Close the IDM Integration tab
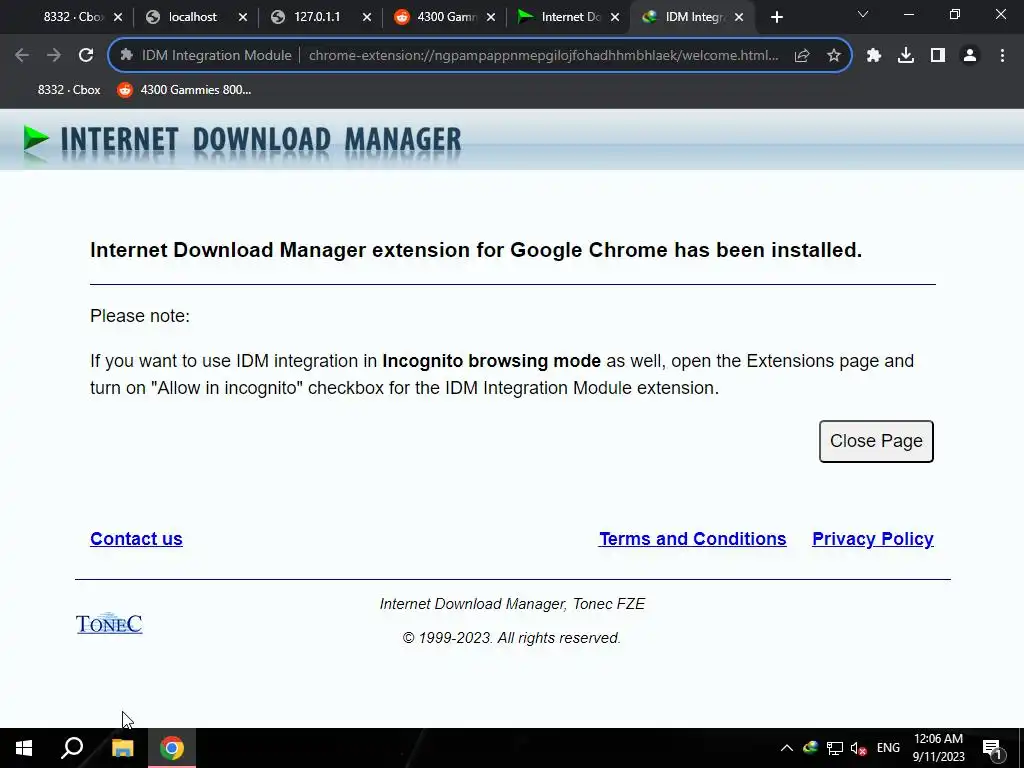The image size is (1024, 768). coord(739,18)
